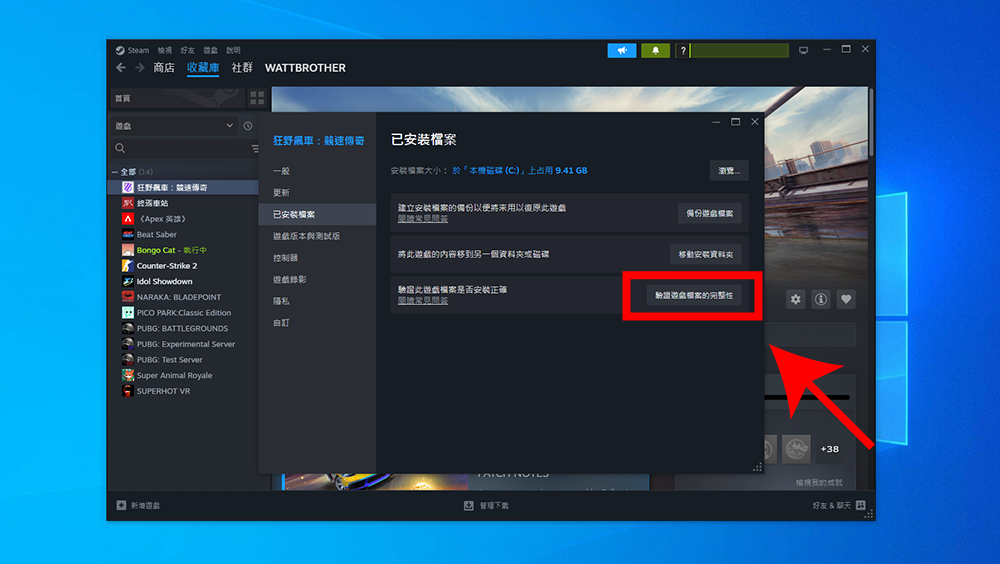Favorite the game with the heart icon
1000x564 pixels.
(x=846, y=299)
